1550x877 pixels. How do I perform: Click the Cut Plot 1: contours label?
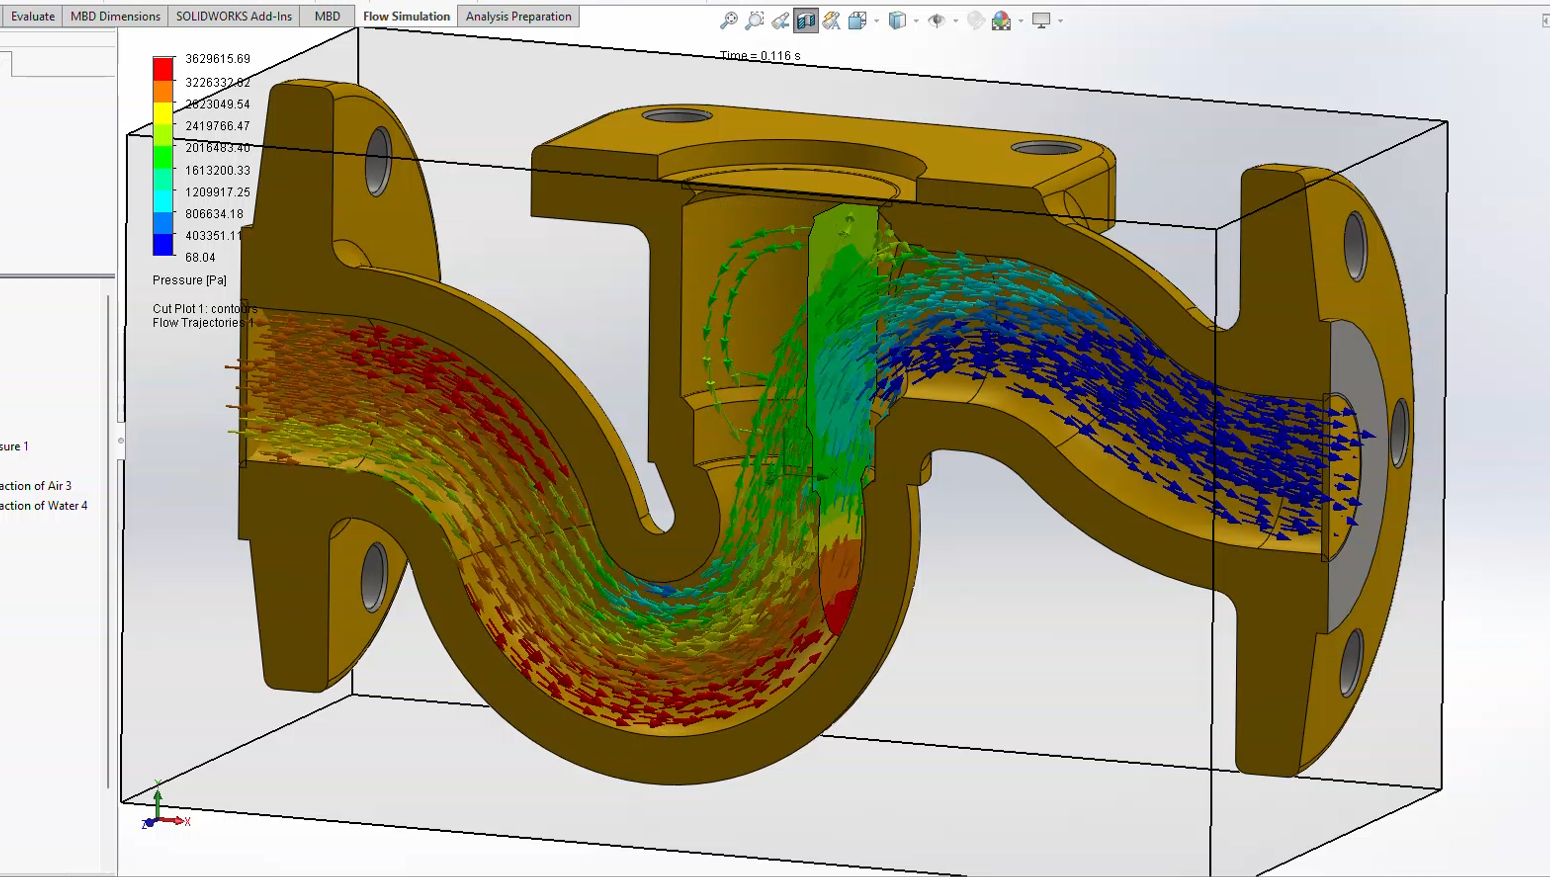[205, 309]
